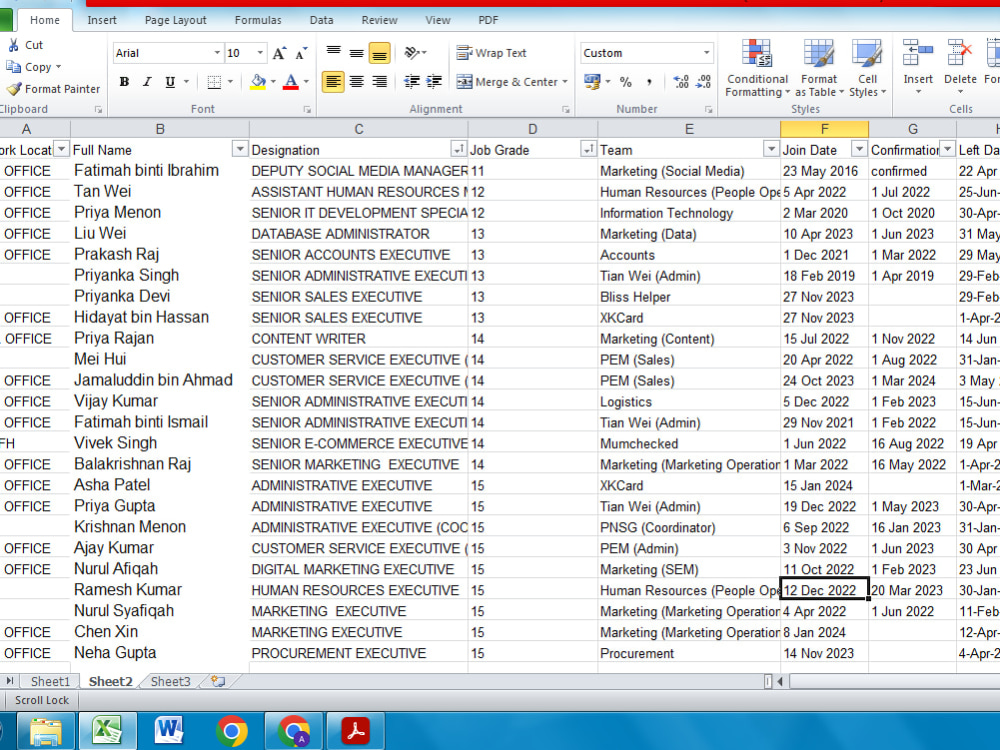Apply Comma Style format
This screenshot has height=750, width=1000.
[x=649, y=82]
